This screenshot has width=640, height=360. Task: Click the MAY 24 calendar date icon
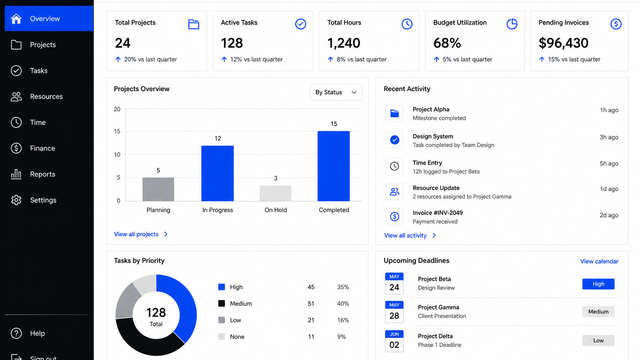pos(394,284)
